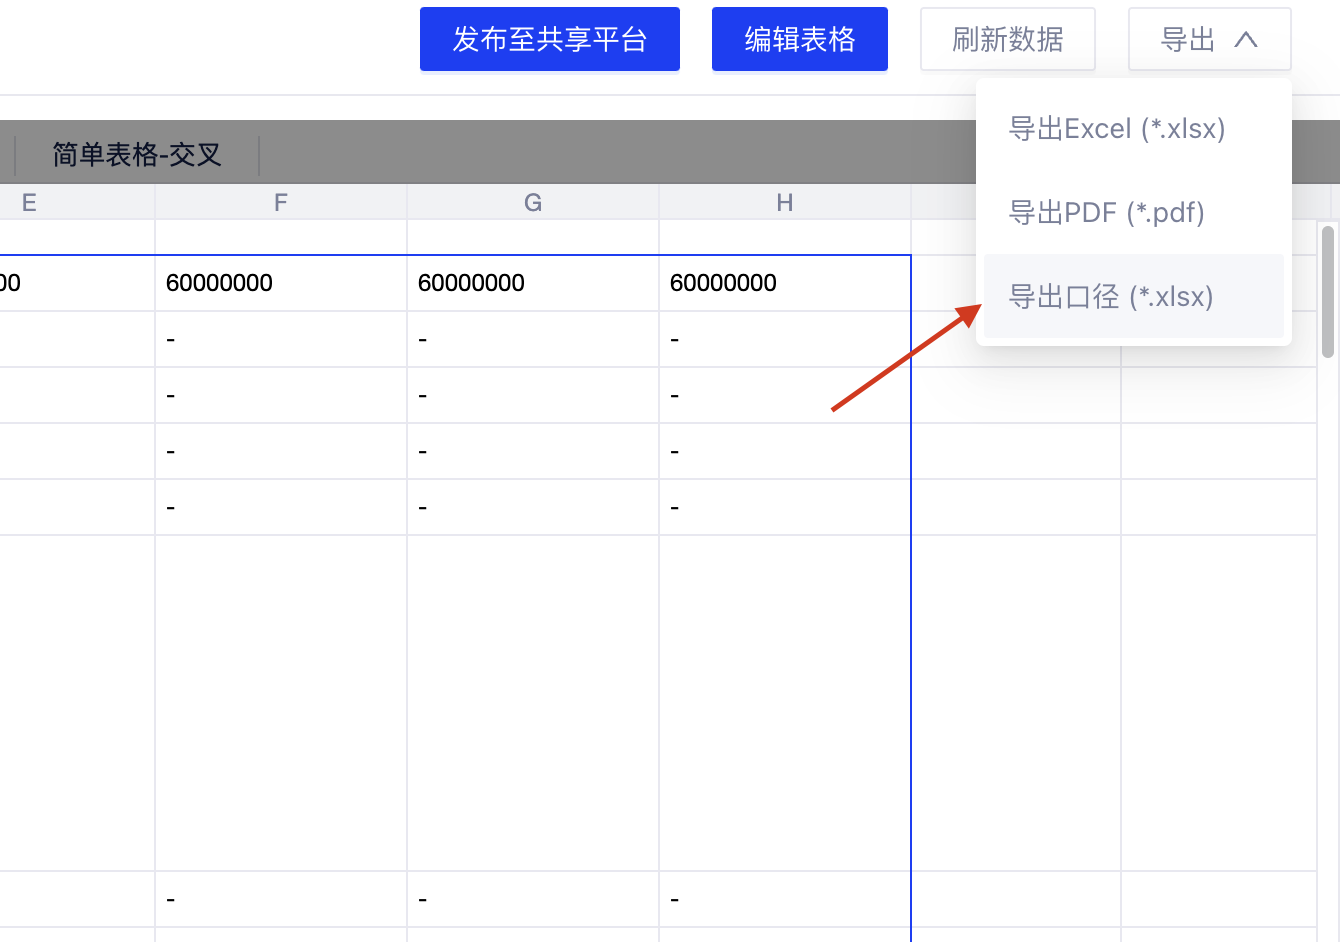Highlight column H via its header
This screenshot has width=1340, height=942.
[x=785, y=203]
